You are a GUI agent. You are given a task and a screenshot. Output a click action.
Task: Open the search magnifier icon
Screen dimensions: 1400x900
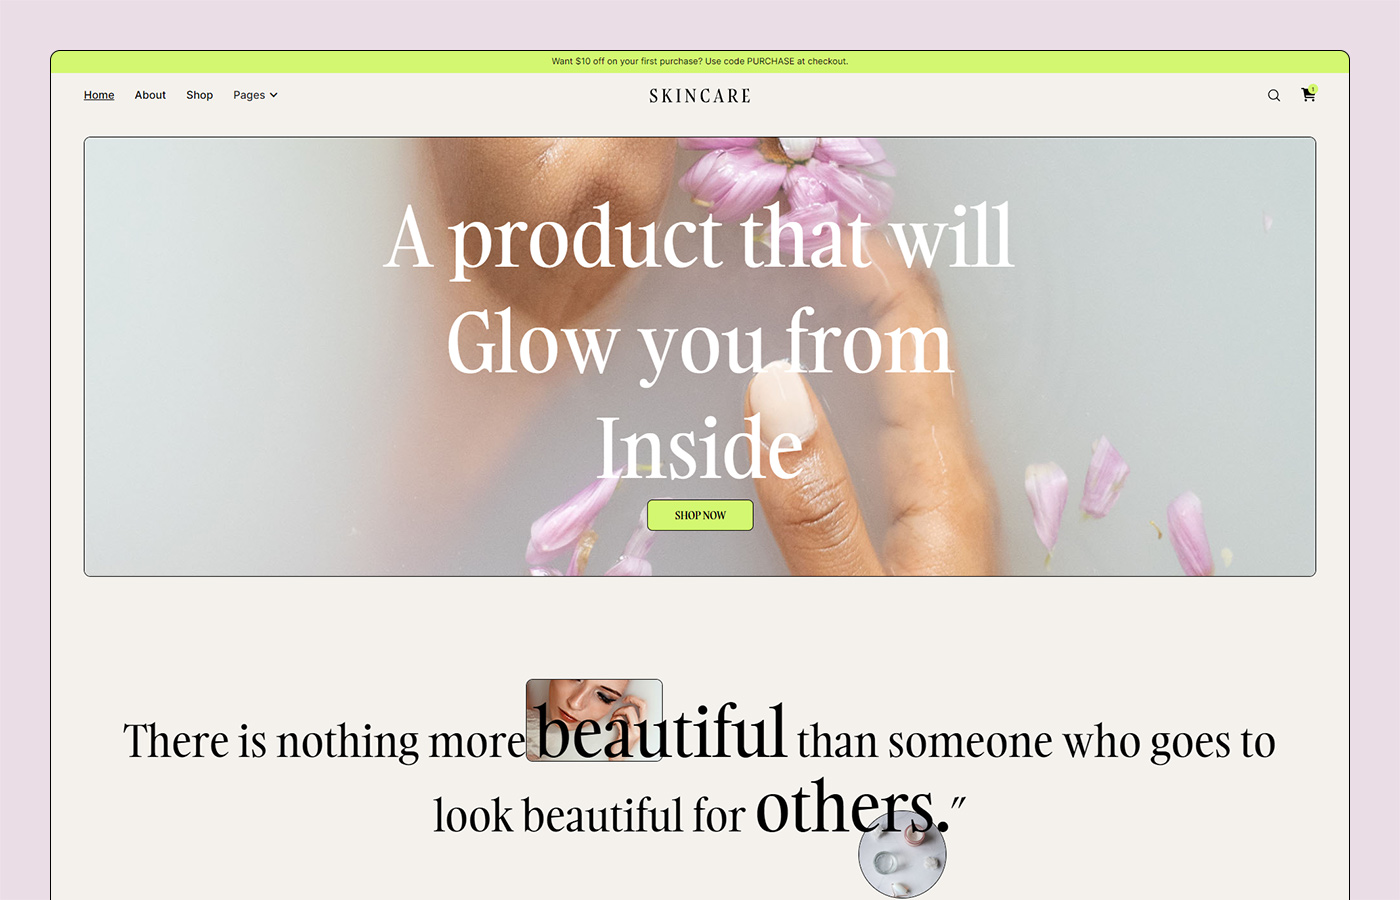(x=1274, y=96)
